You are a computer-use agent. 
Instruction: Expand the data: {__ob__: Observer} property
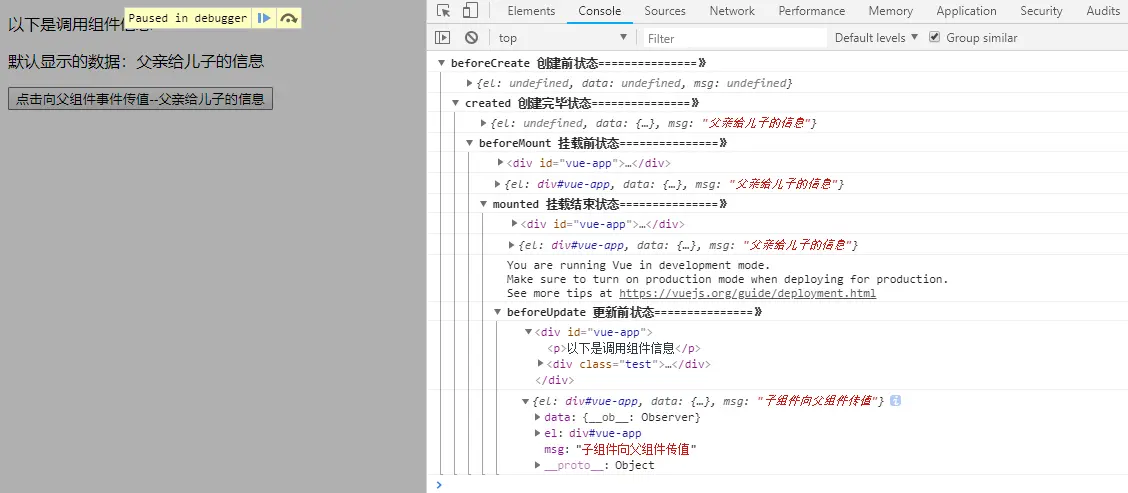537,417
